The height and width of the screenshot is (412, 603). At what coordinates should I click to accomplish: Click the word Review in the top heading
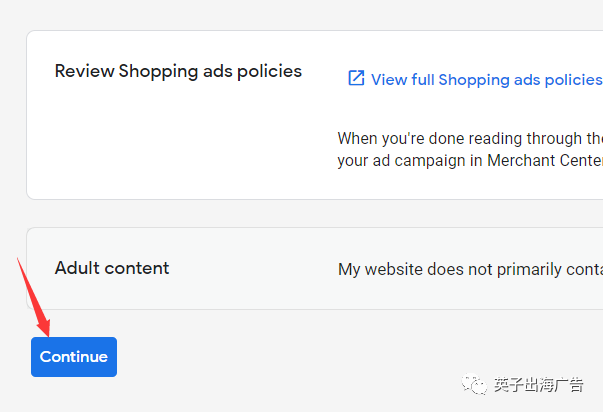pyautogui.click(x=85, y=71)
